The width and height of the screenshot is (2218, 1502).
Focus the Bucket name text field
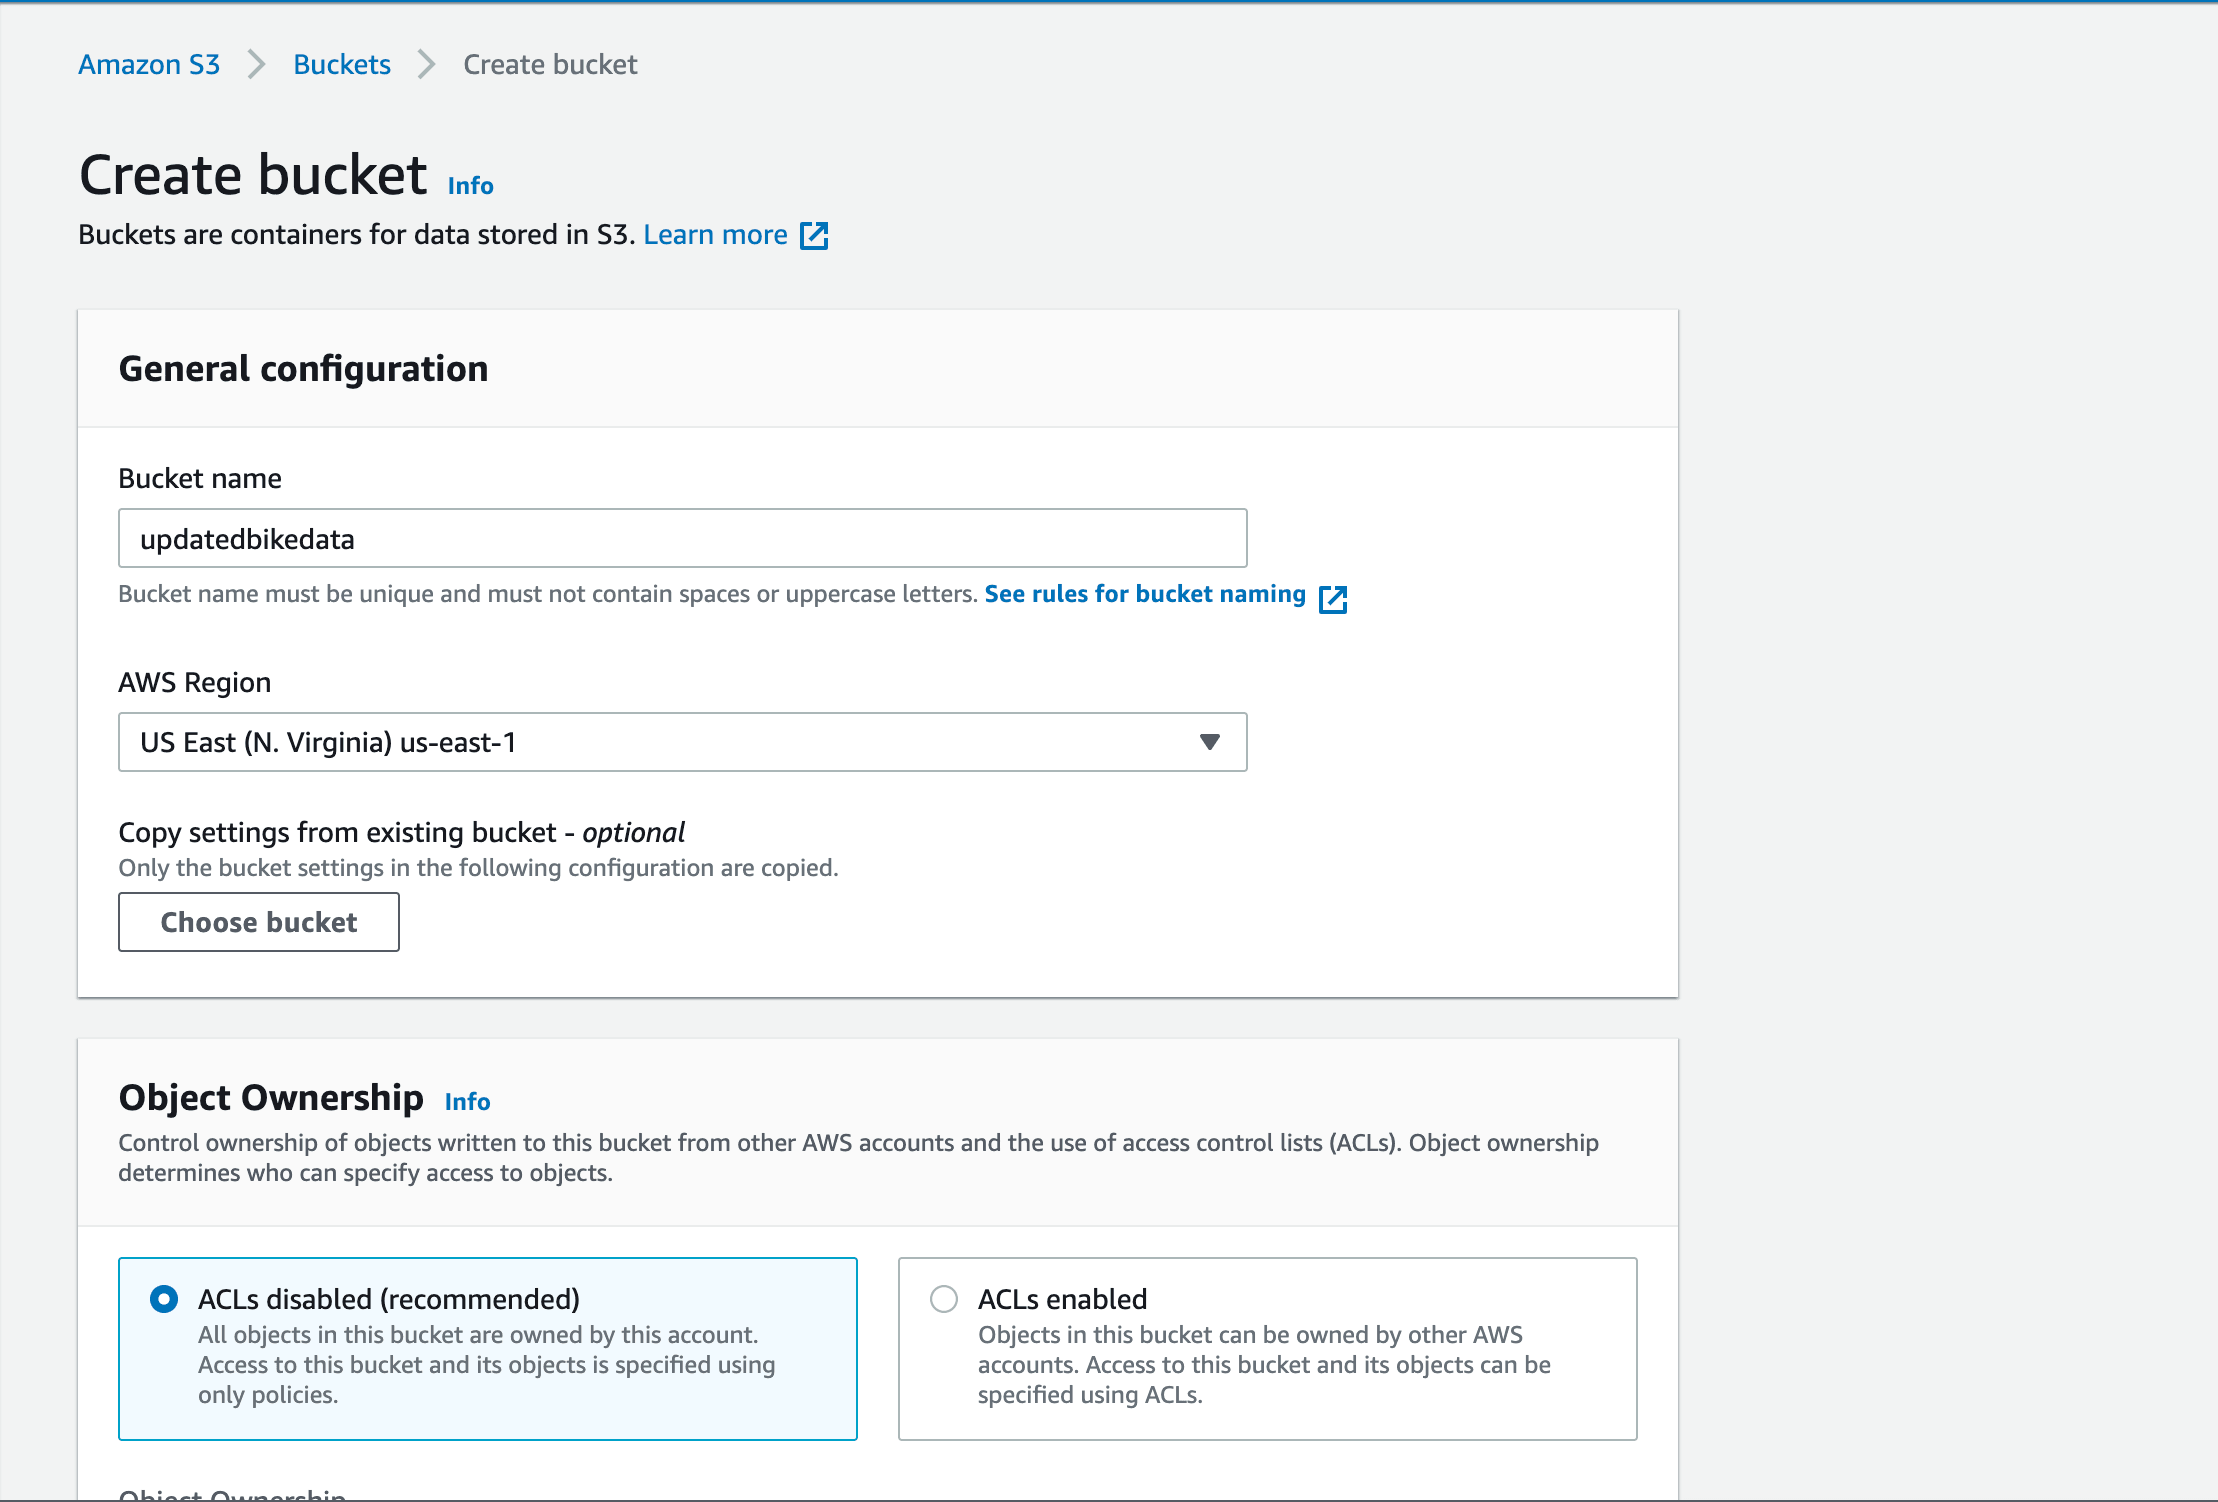682,539
